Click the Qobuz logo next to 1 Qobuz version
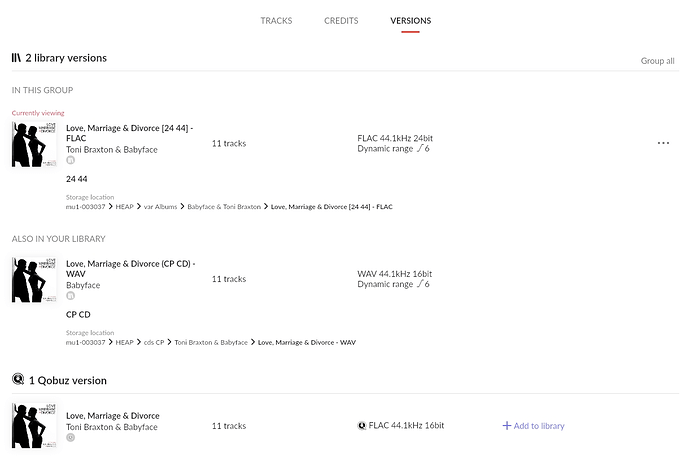Viewport: 690px width, 472px height. [18, 379]
